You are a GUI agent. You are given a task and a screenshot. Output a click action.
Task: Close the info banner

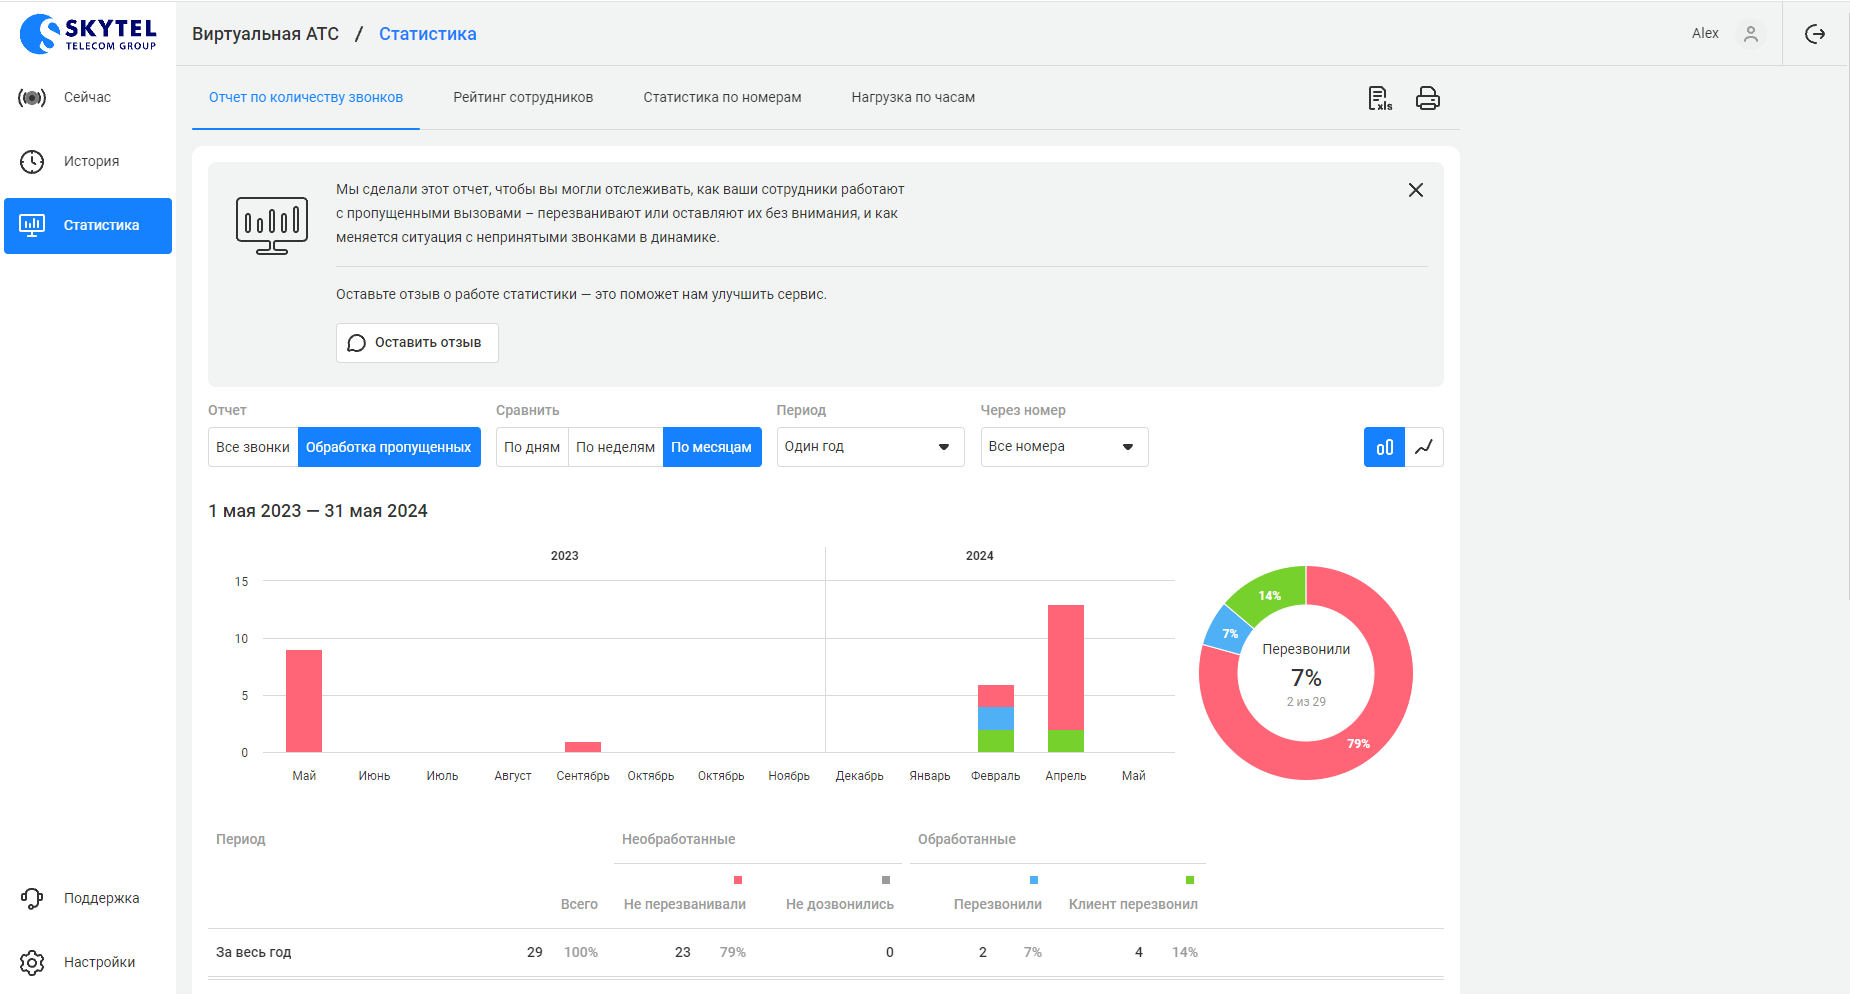(1415, 190)
